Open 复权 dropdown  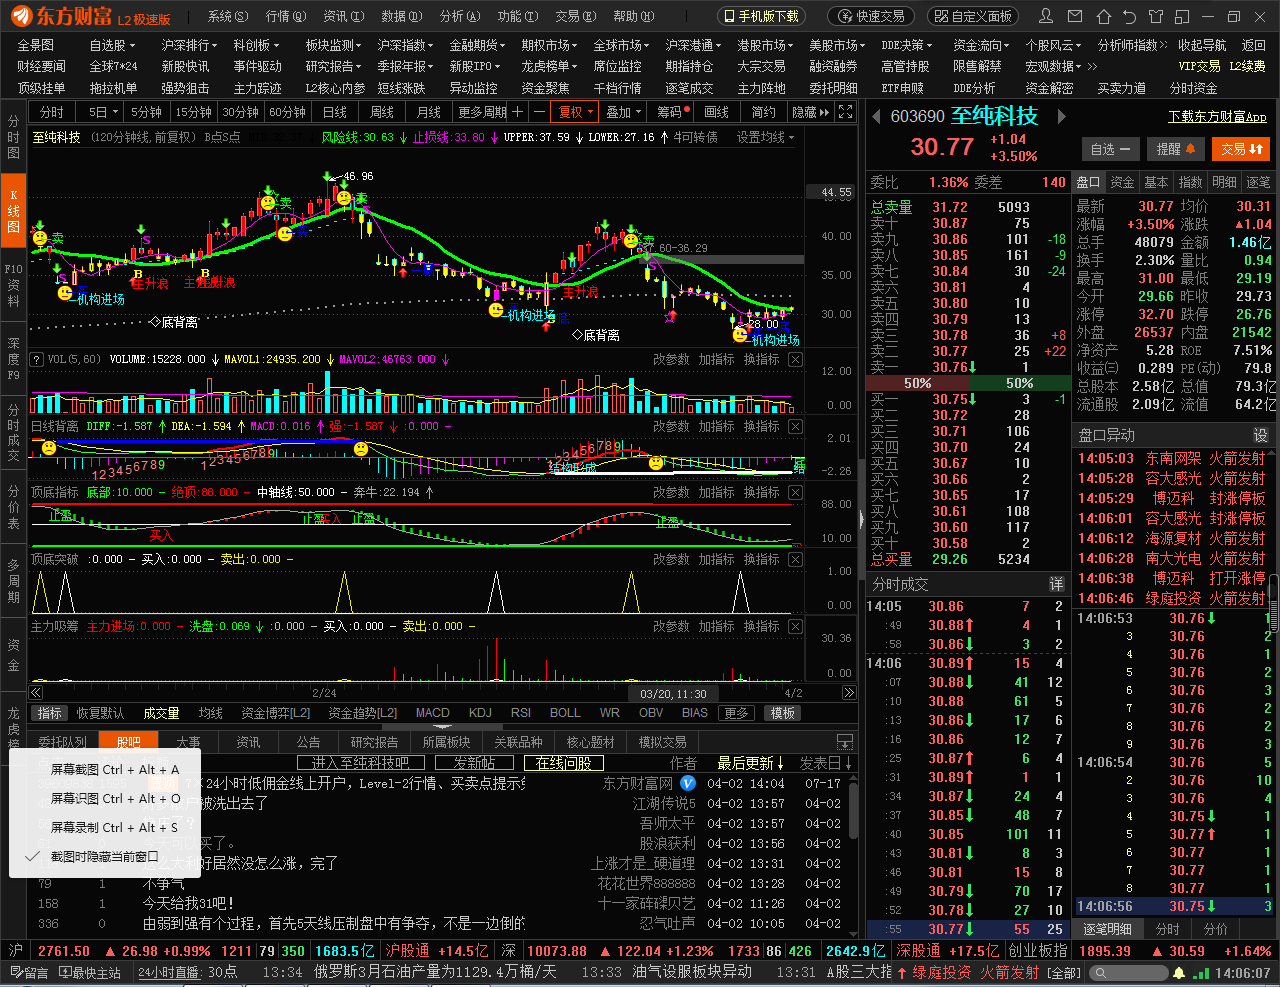(x=576, y=112)
